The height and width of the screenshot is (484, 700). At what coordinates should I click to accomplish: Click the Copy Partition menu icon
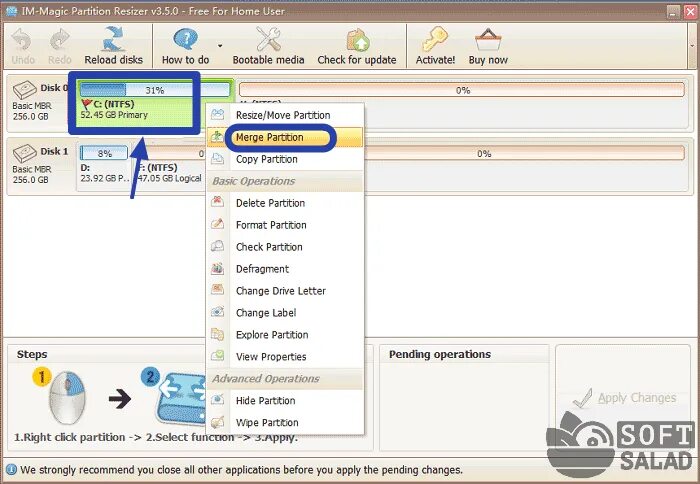(217, 158)
